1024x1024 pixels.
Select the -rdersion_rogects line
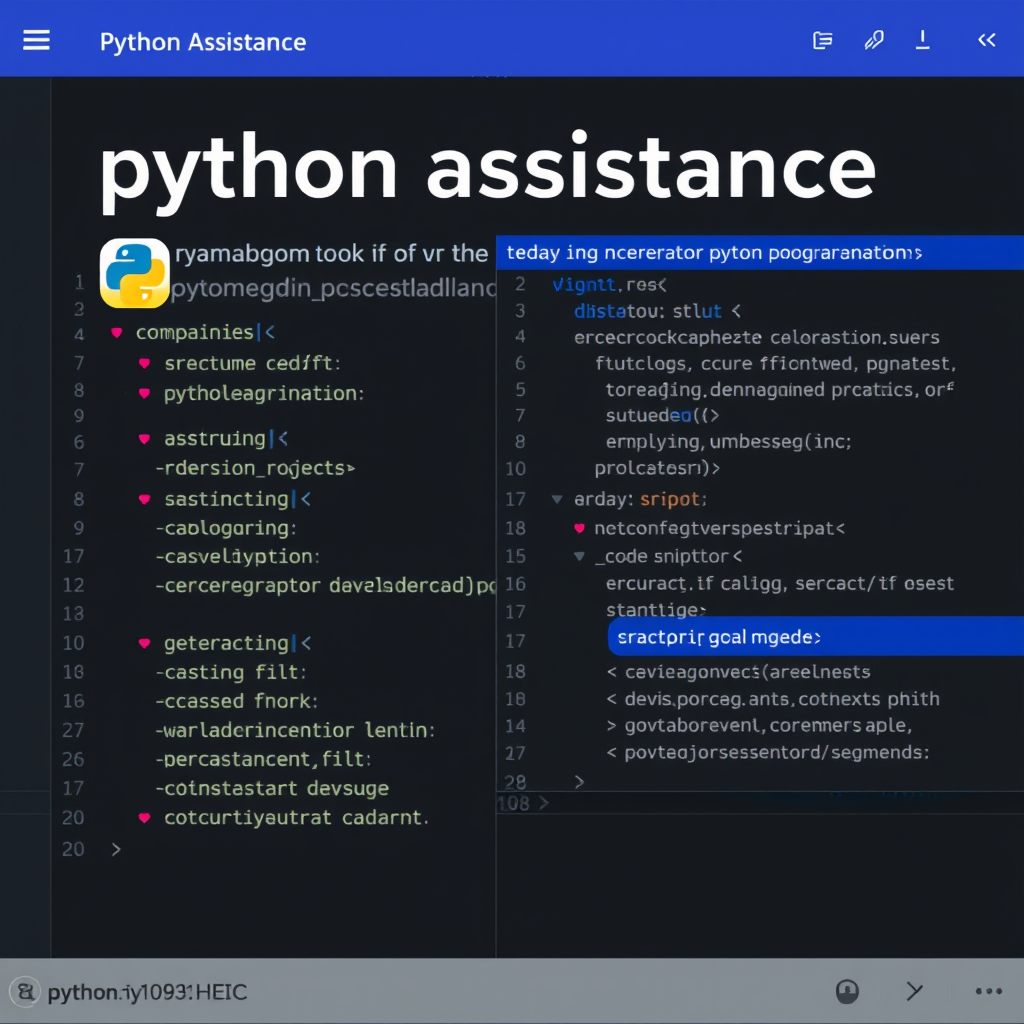click(255, 468)
